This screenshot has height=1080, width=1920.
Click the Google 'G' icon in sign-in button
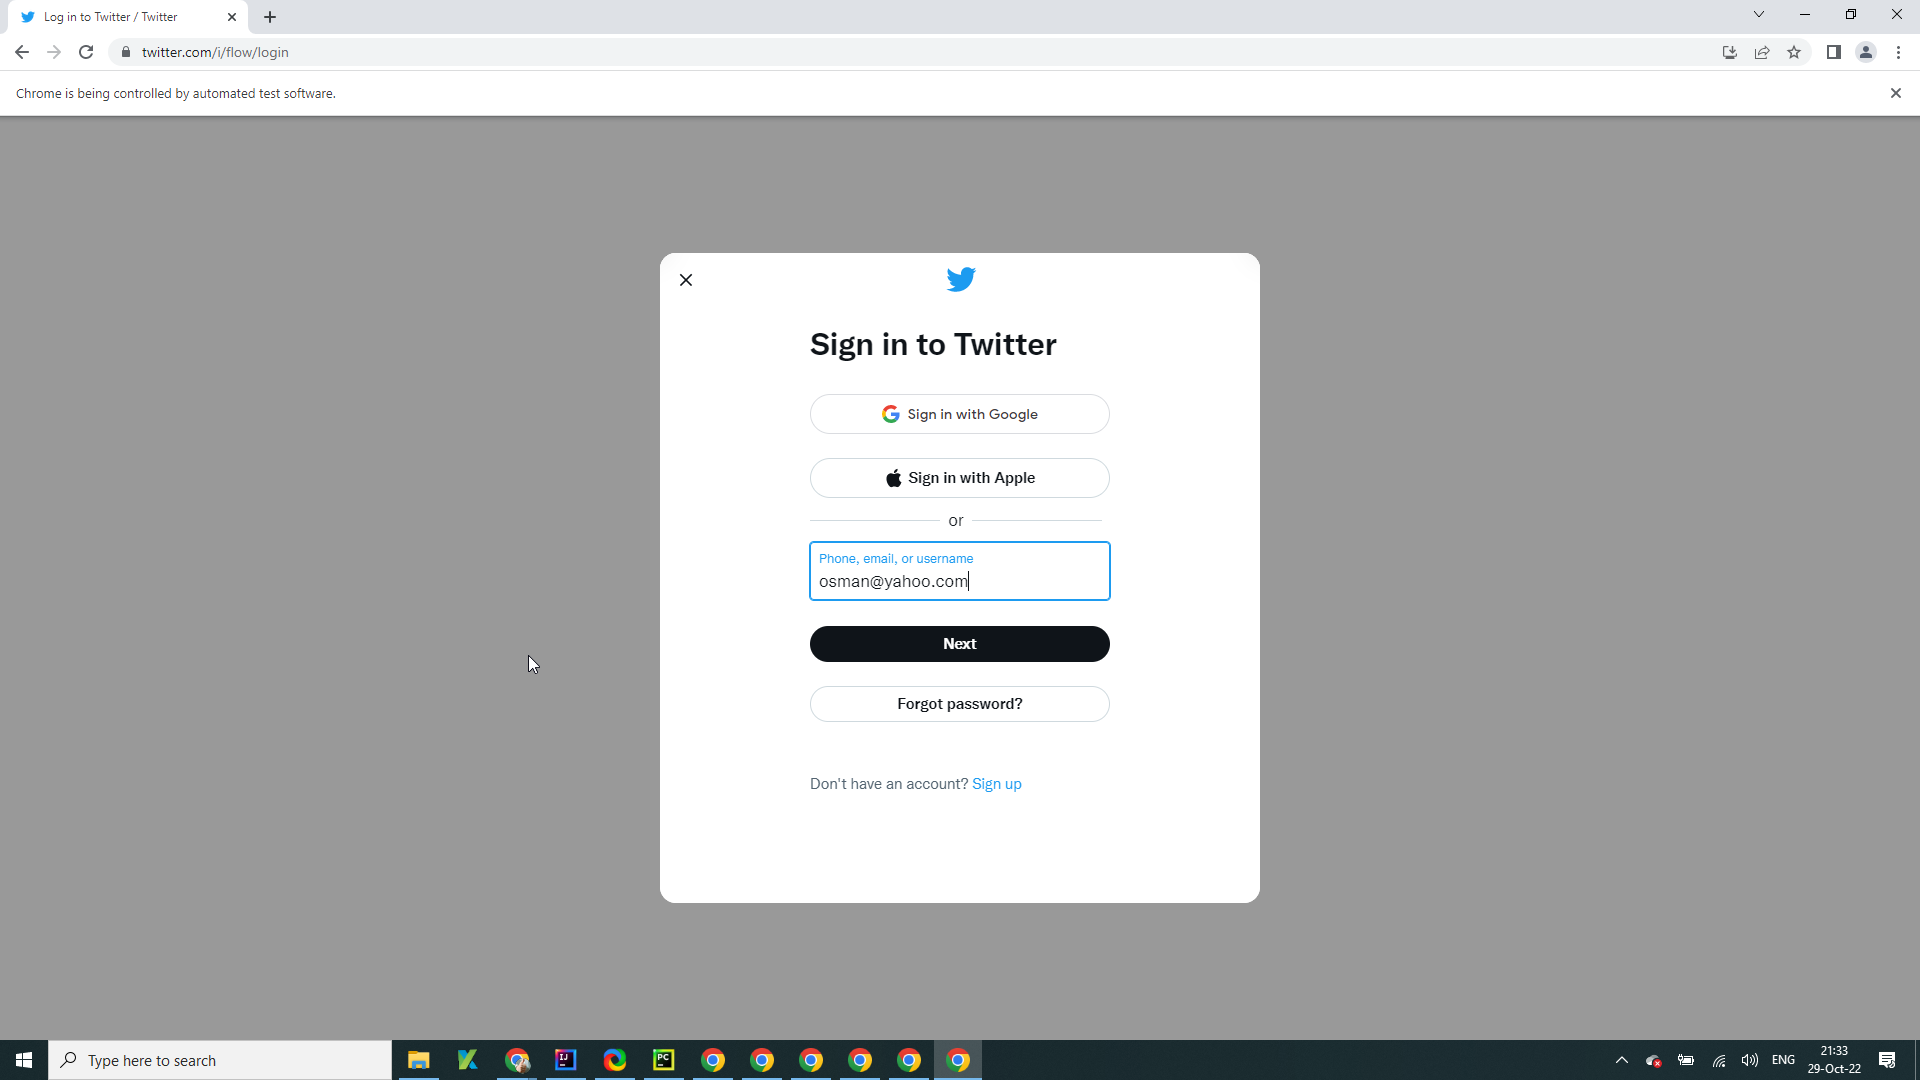pyautogui.click(x=891, y=414)
